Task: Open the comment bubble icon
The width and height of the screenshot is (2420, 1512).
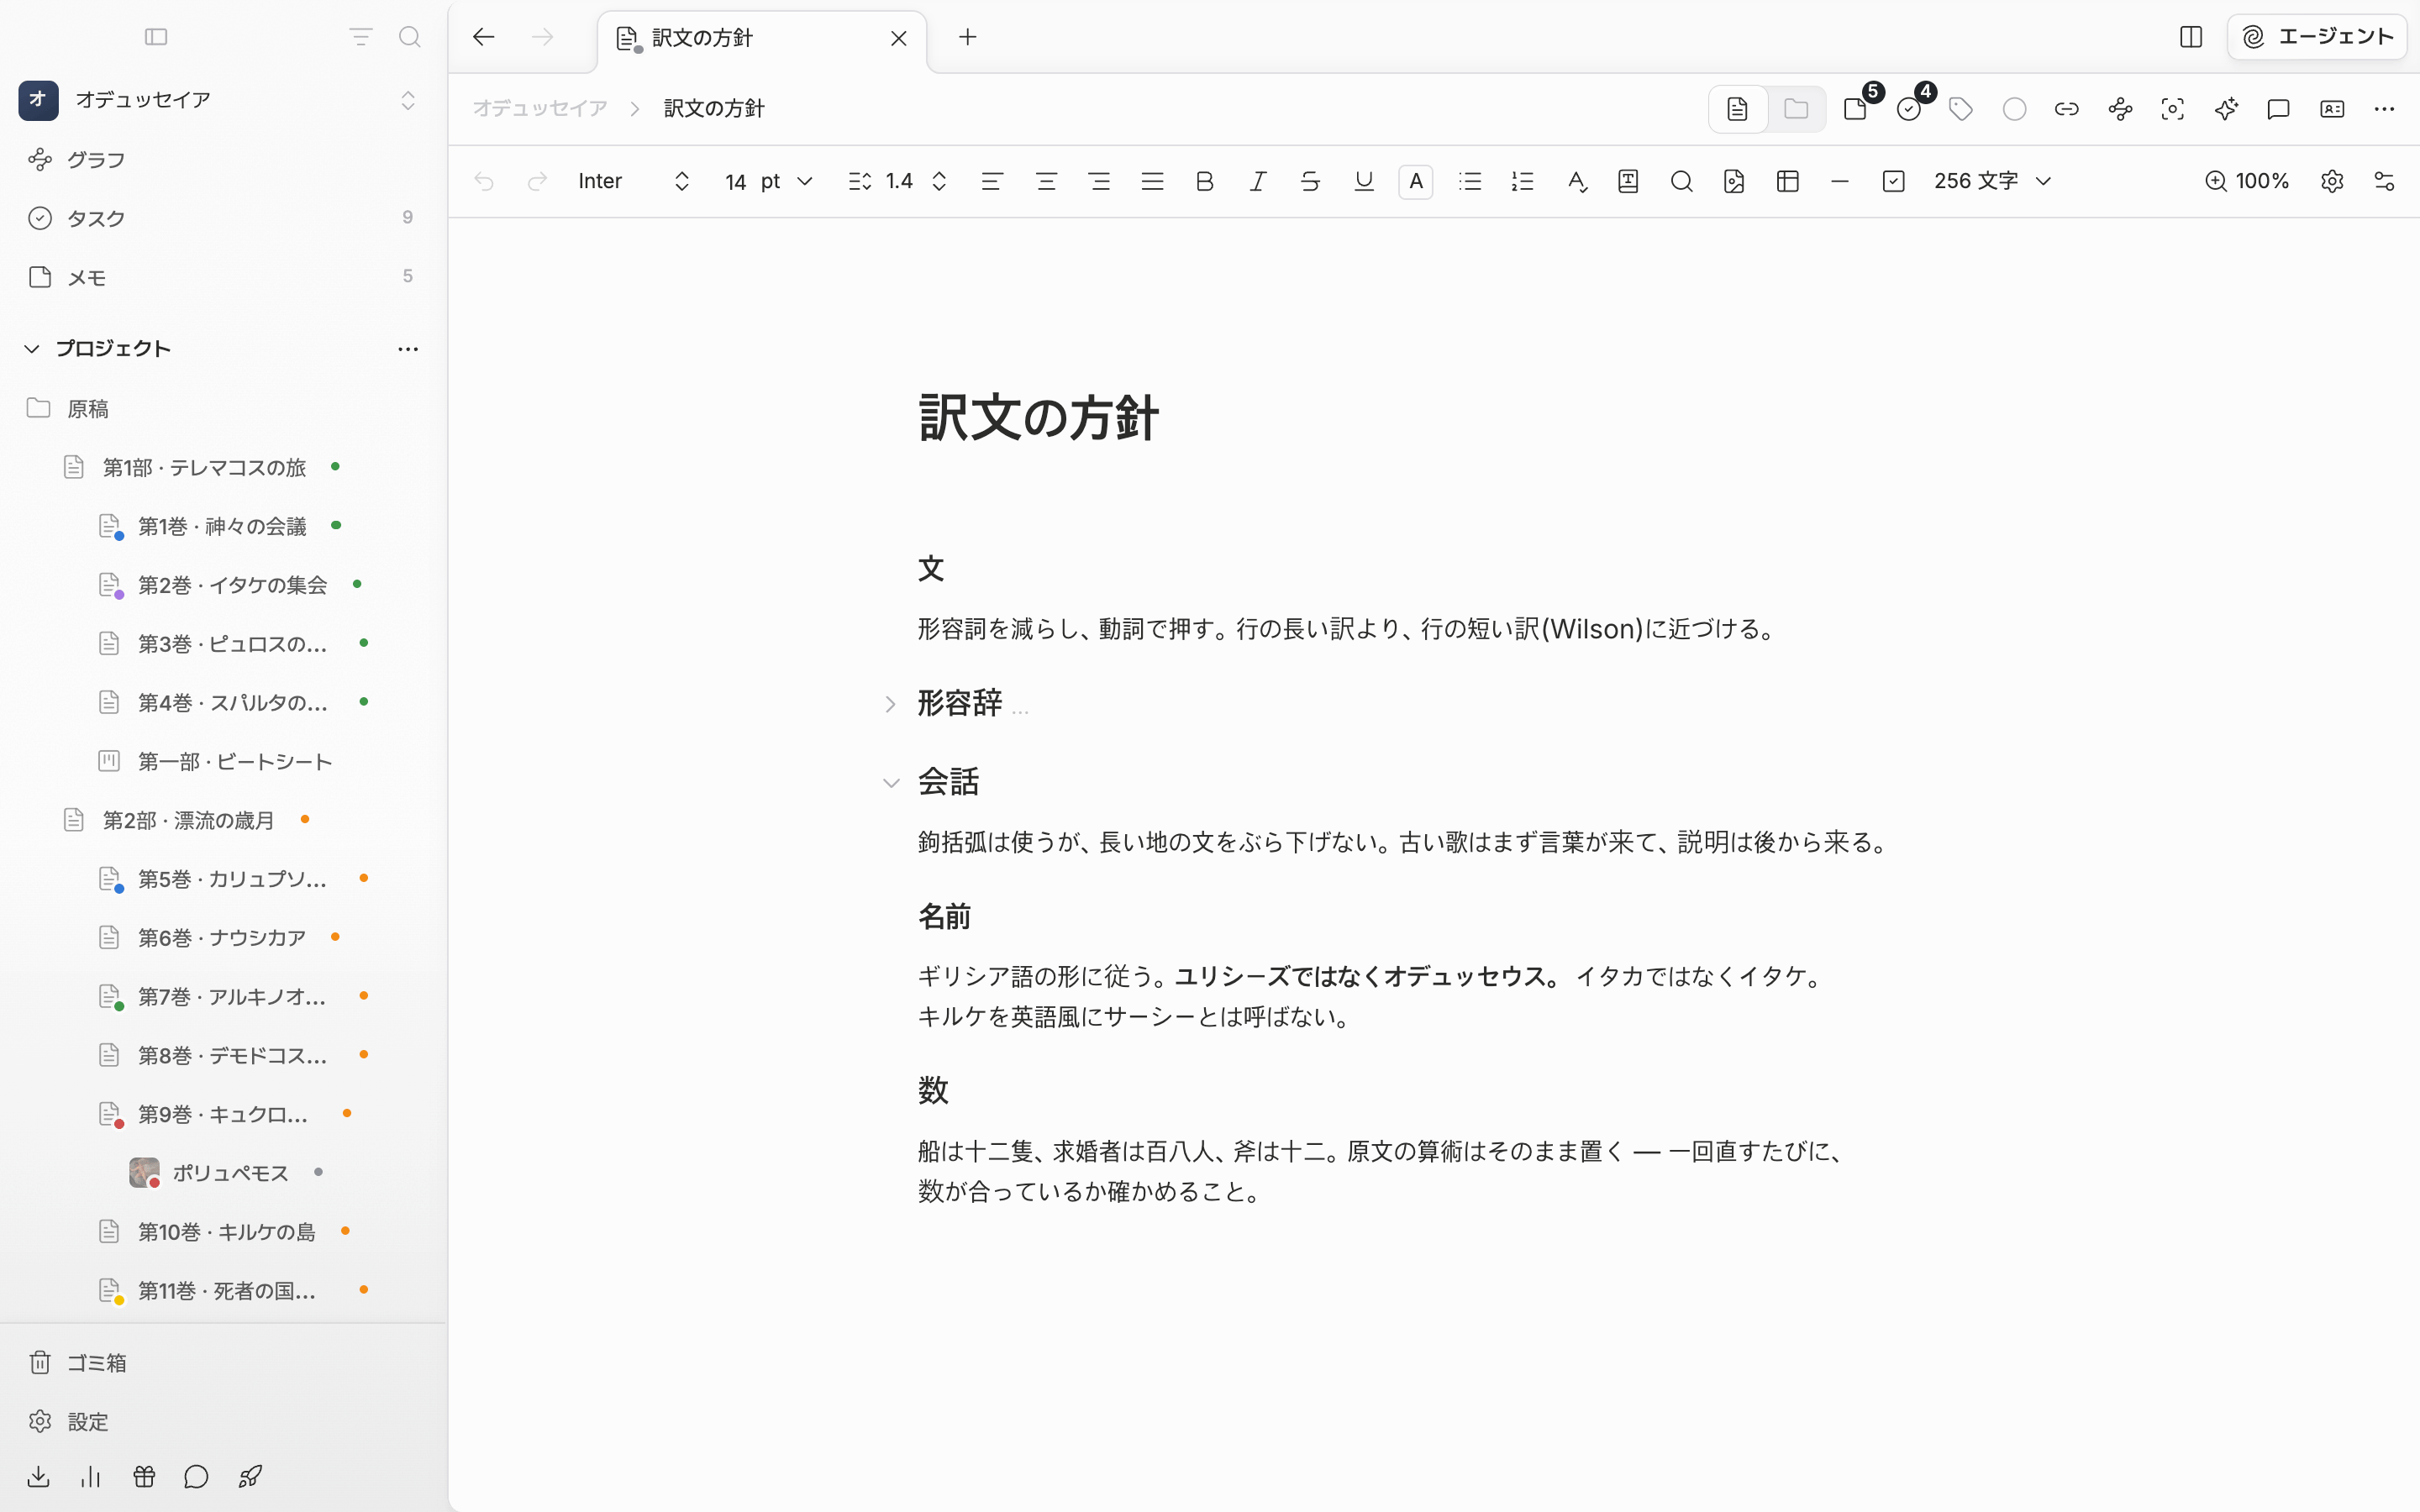Action: (2279, 109)
